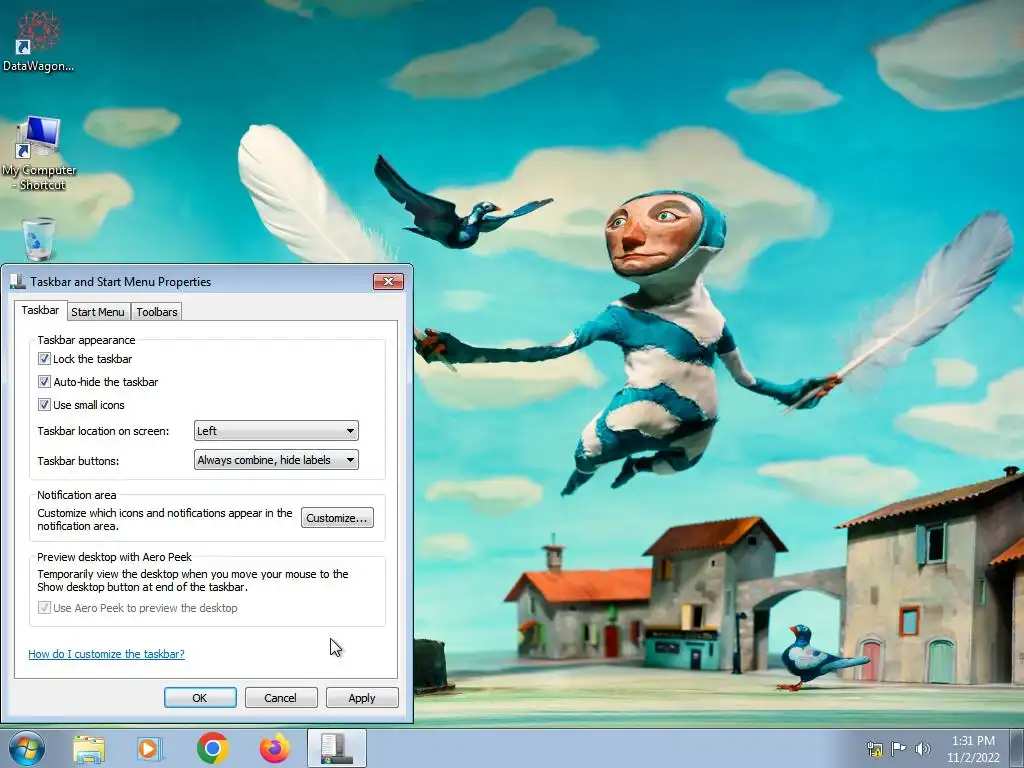Click the Customize... button
This screenshot has height=768, width=1024.
[x=337, y=518]
